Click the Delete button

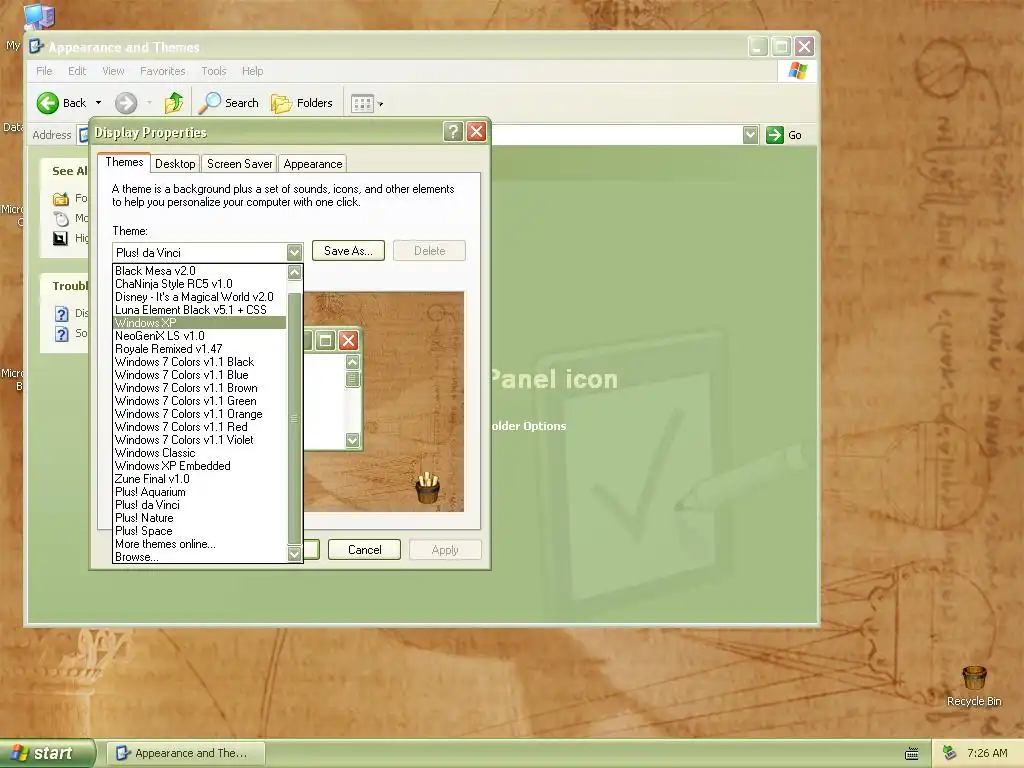tap(429, 251)
